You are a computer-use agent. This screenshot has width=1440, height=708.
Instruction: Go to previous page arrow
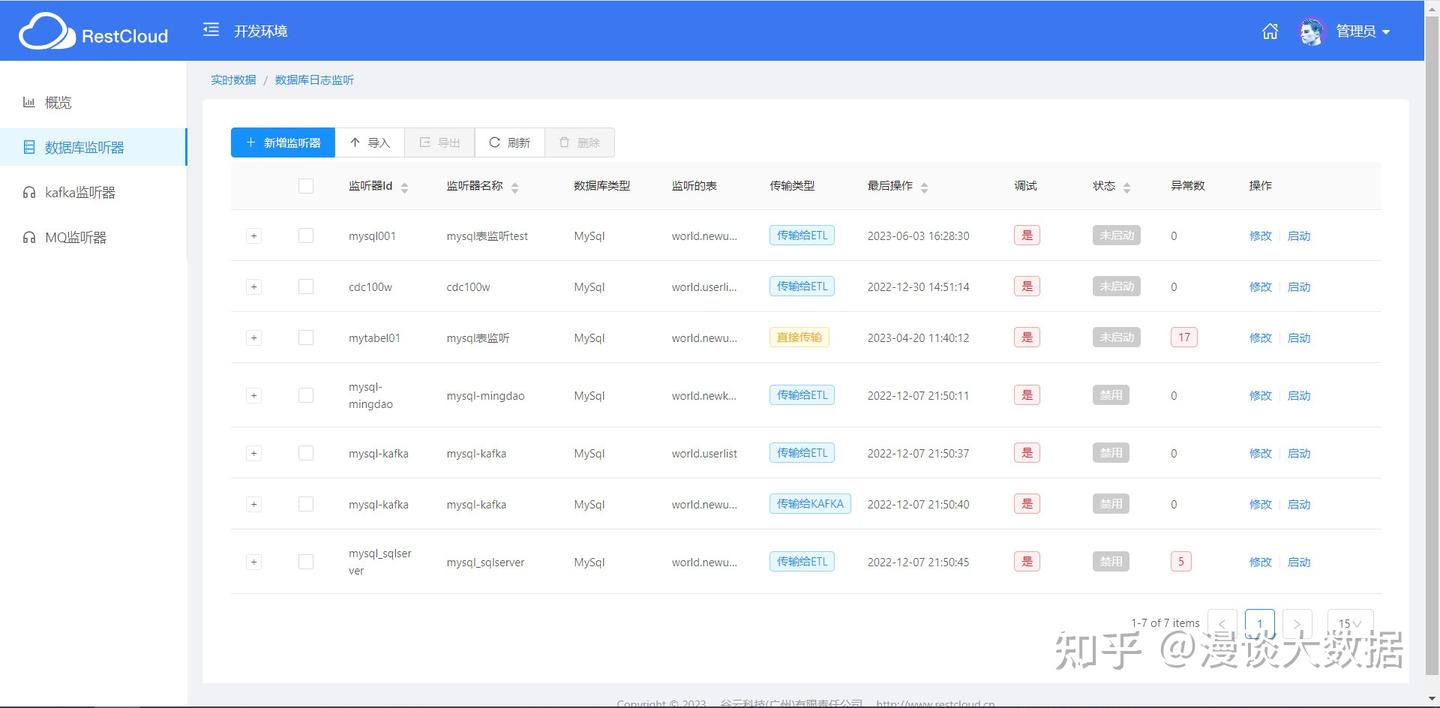1222,624
